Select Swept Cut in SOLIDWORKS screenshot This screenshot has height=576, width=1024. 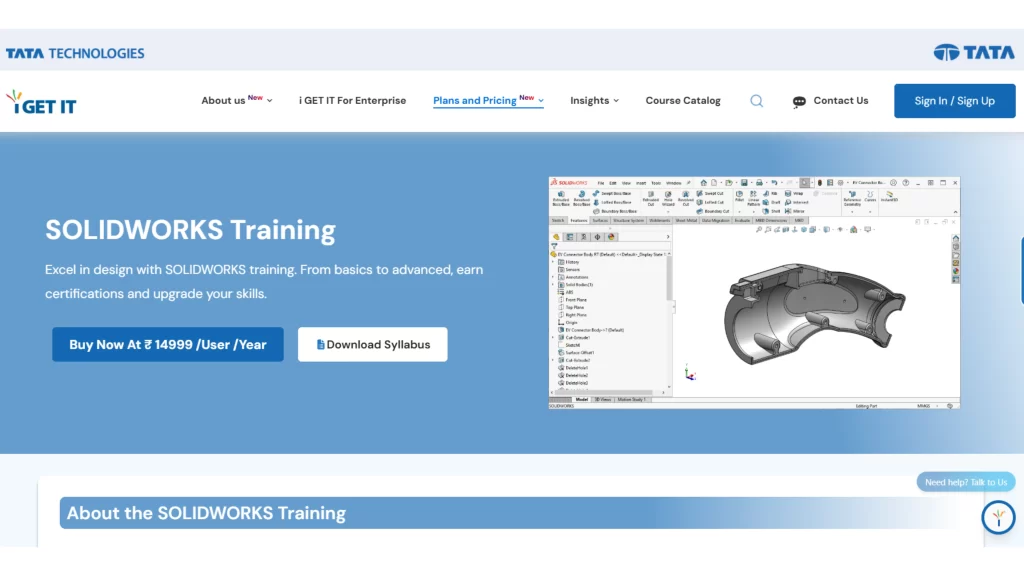710,193
